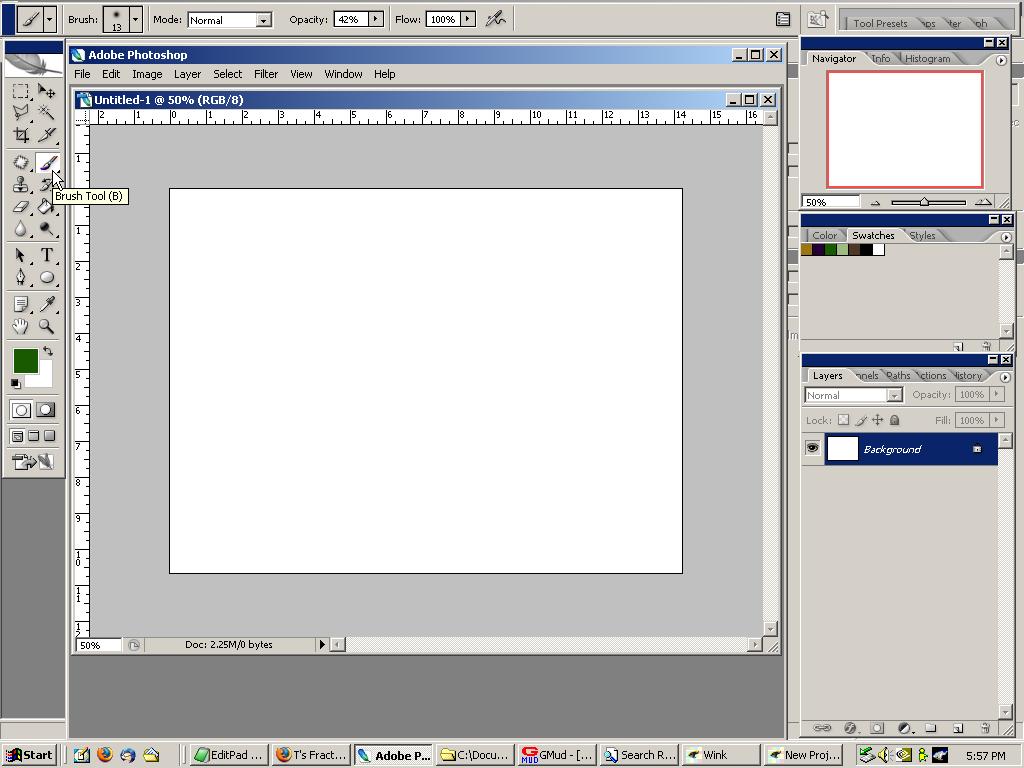Select the Type tool
The width and height of the screenshot is (1024, 768).
[x=48, y=255]
